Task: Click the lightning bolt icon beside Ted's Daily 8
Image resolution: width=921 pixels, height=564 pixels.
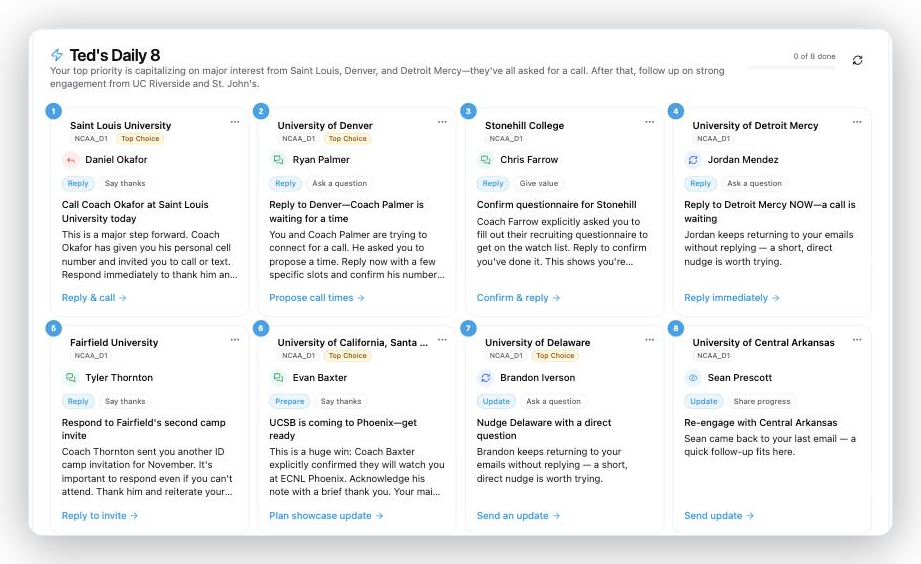Action: click(x=56, y=55)
